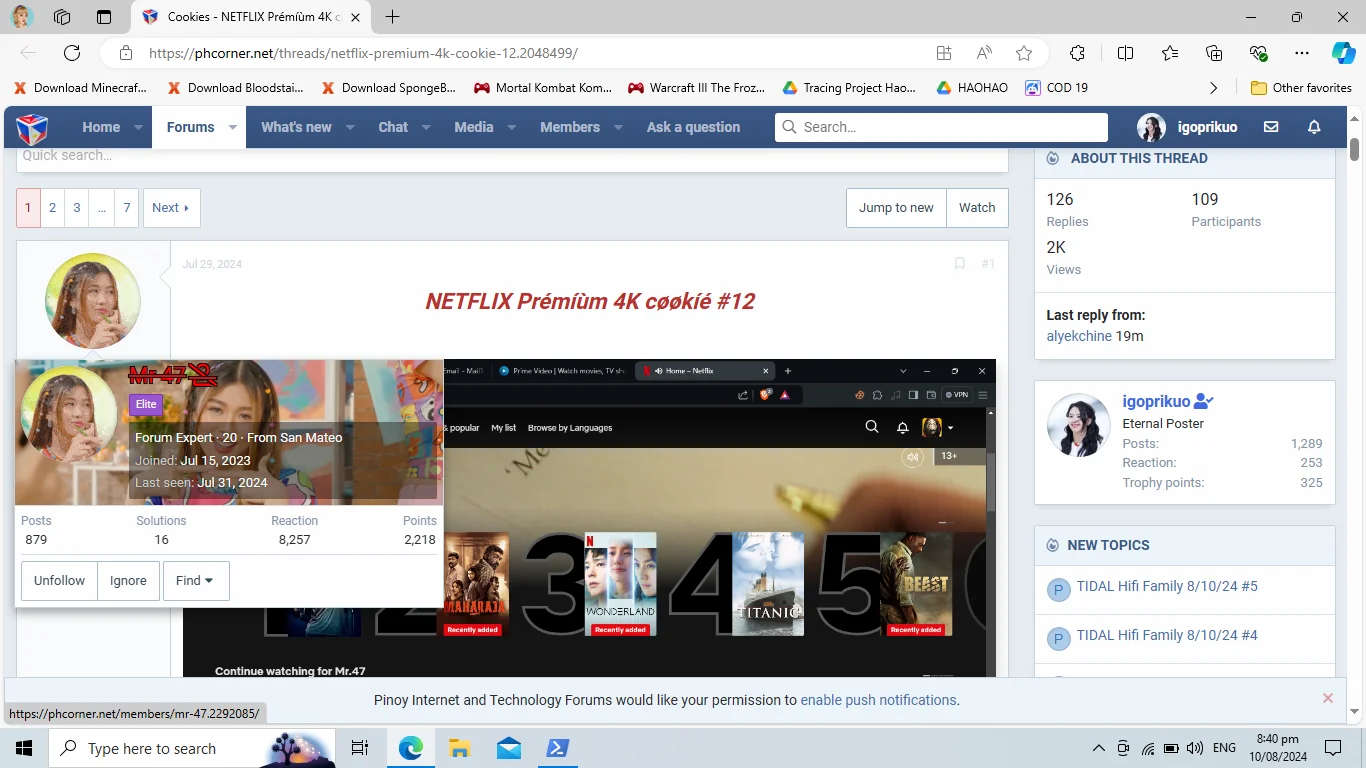Open Ask a question in navbar
This screenshot has width=1366, height=768.
click(693, 127)
